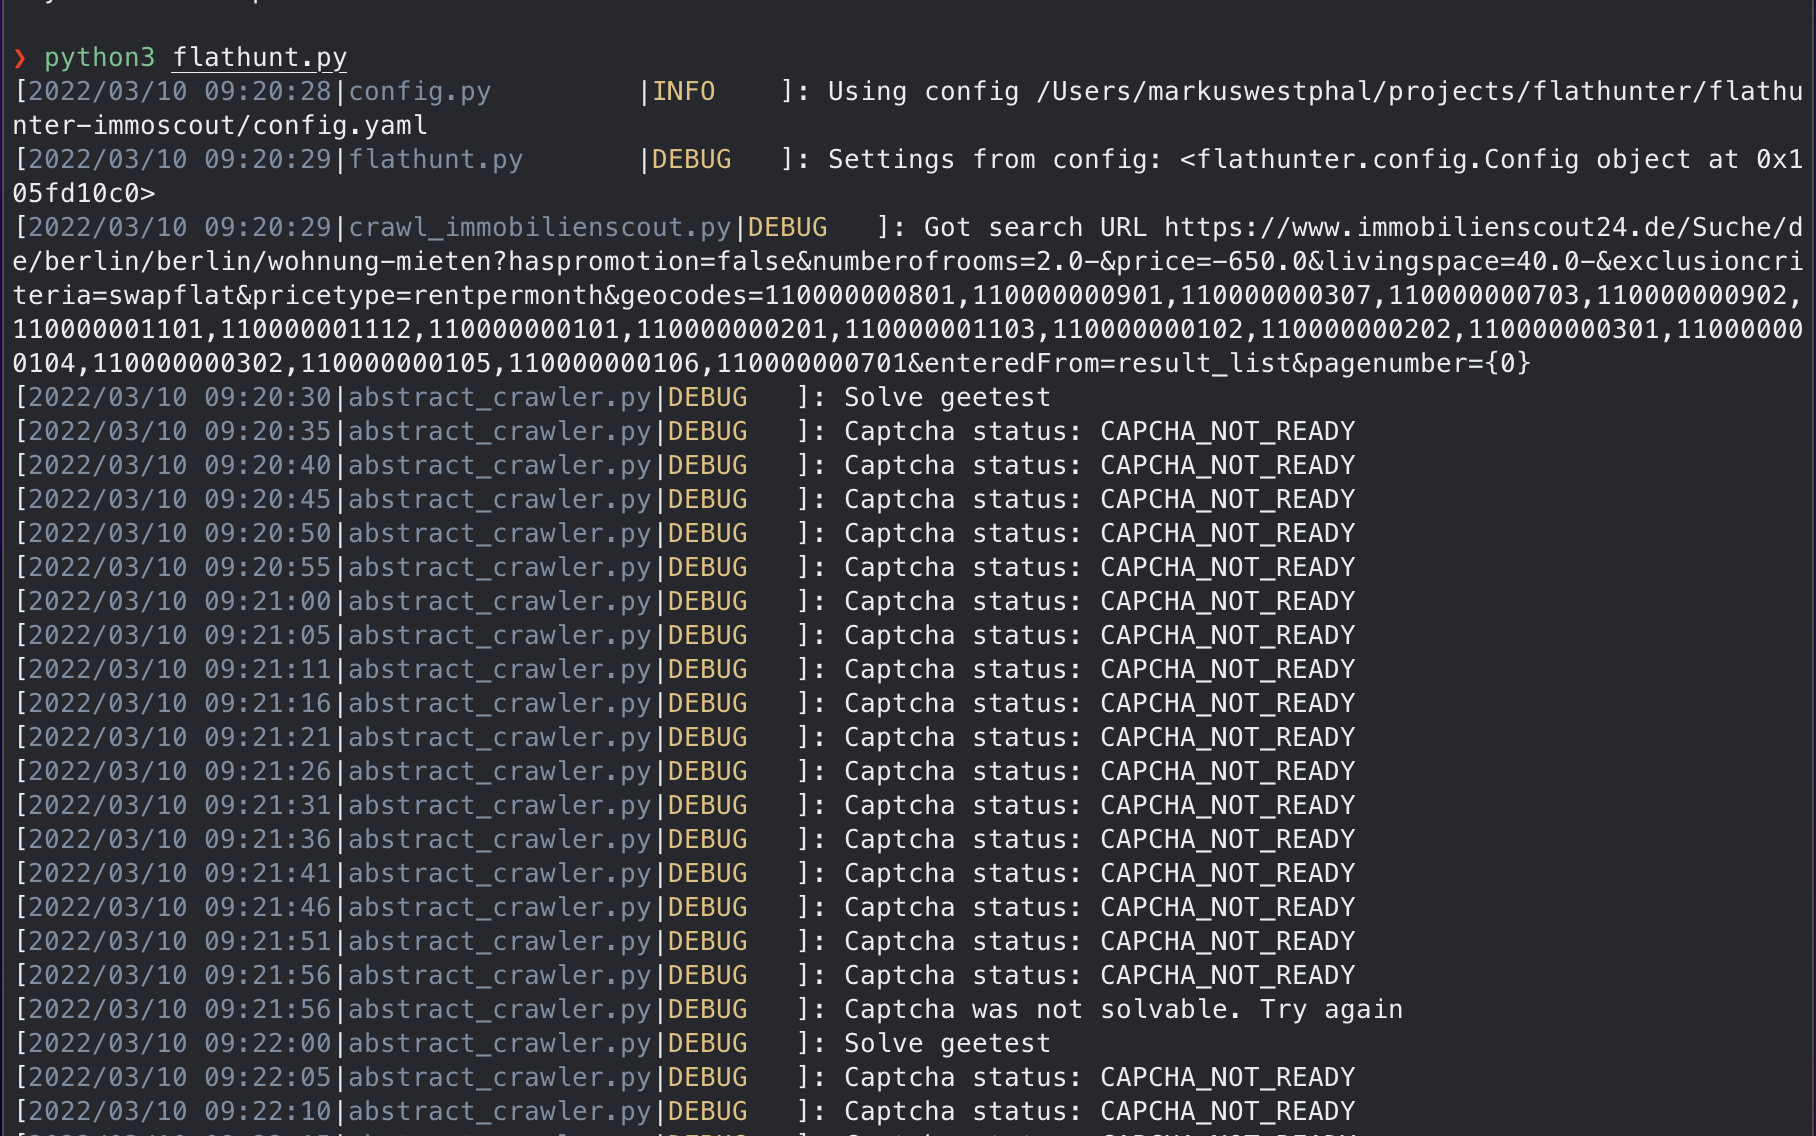Click the last CAPCHA_NOT_READY status message
Viewport: 1816px width, 1136px height.
coord(1227,1110)
